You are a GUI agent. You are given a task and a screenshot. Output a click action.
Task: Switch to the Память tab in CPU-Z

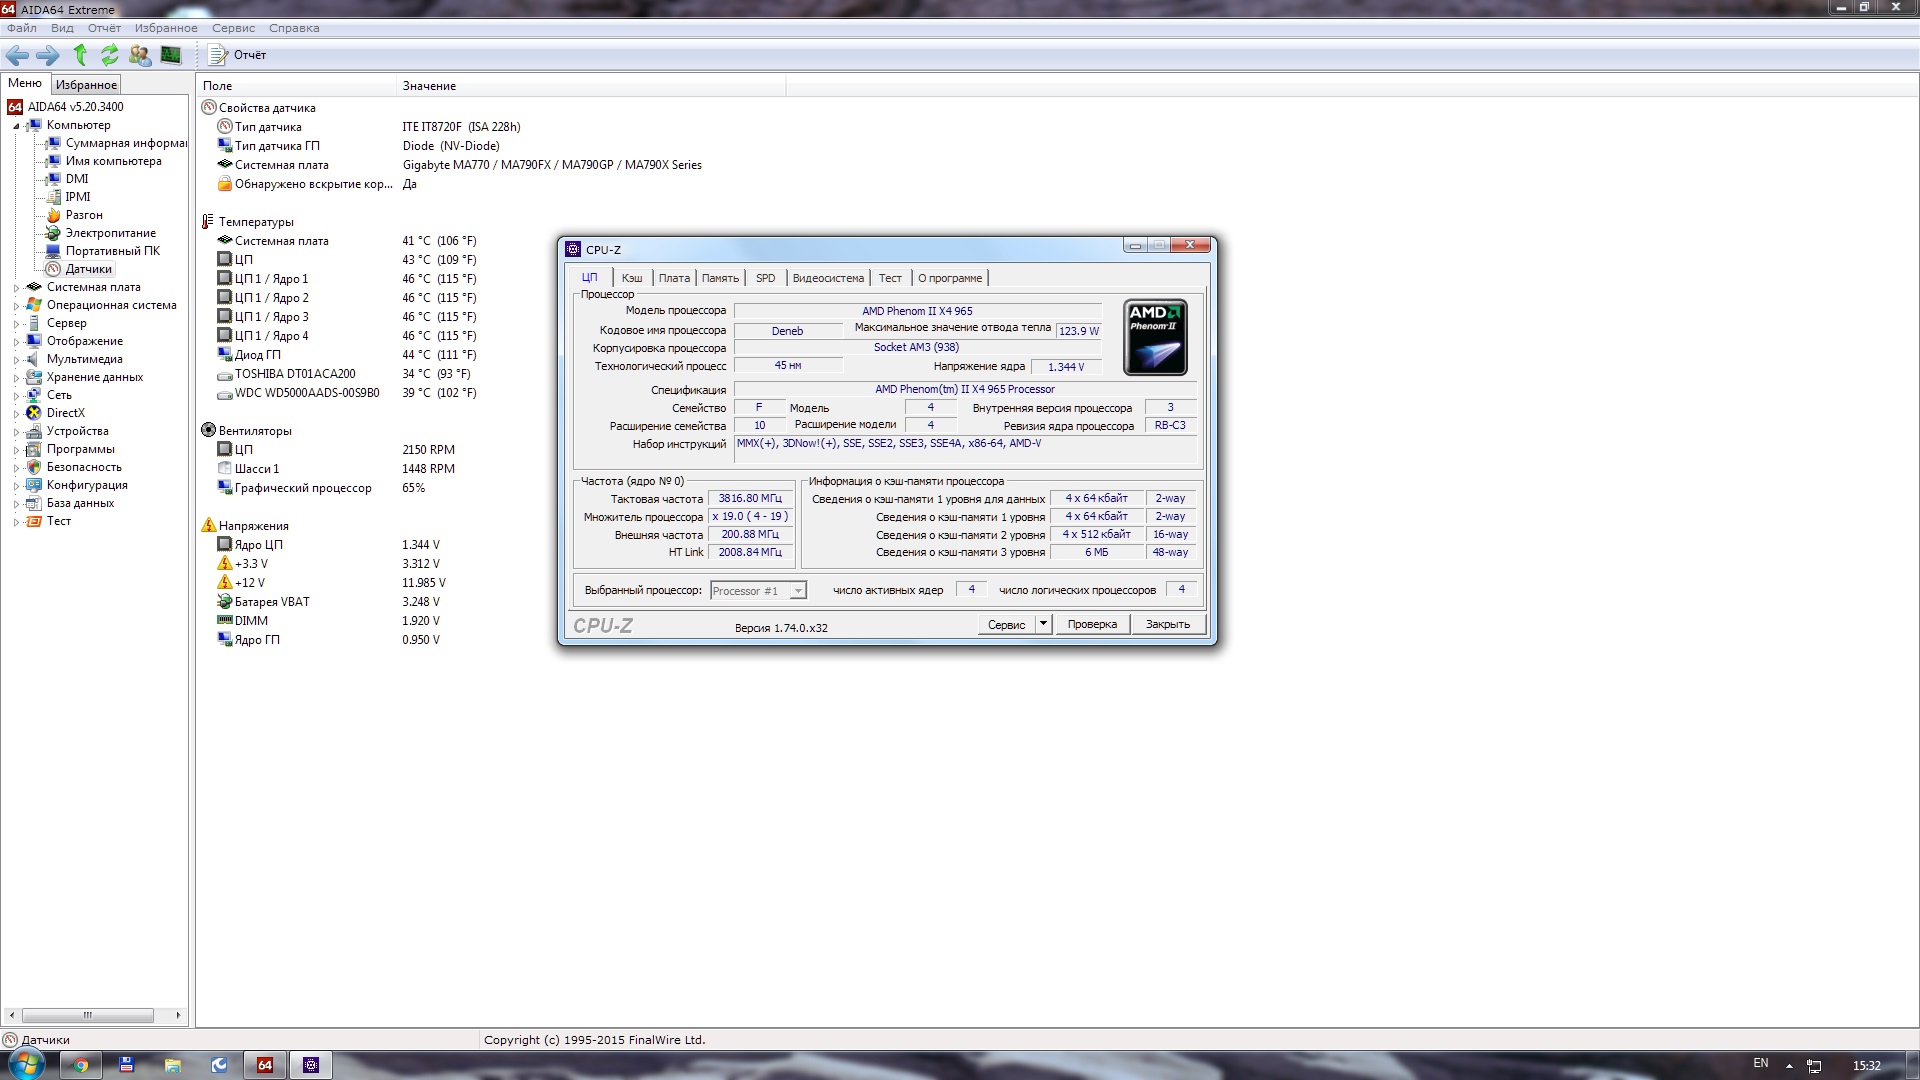719,278
